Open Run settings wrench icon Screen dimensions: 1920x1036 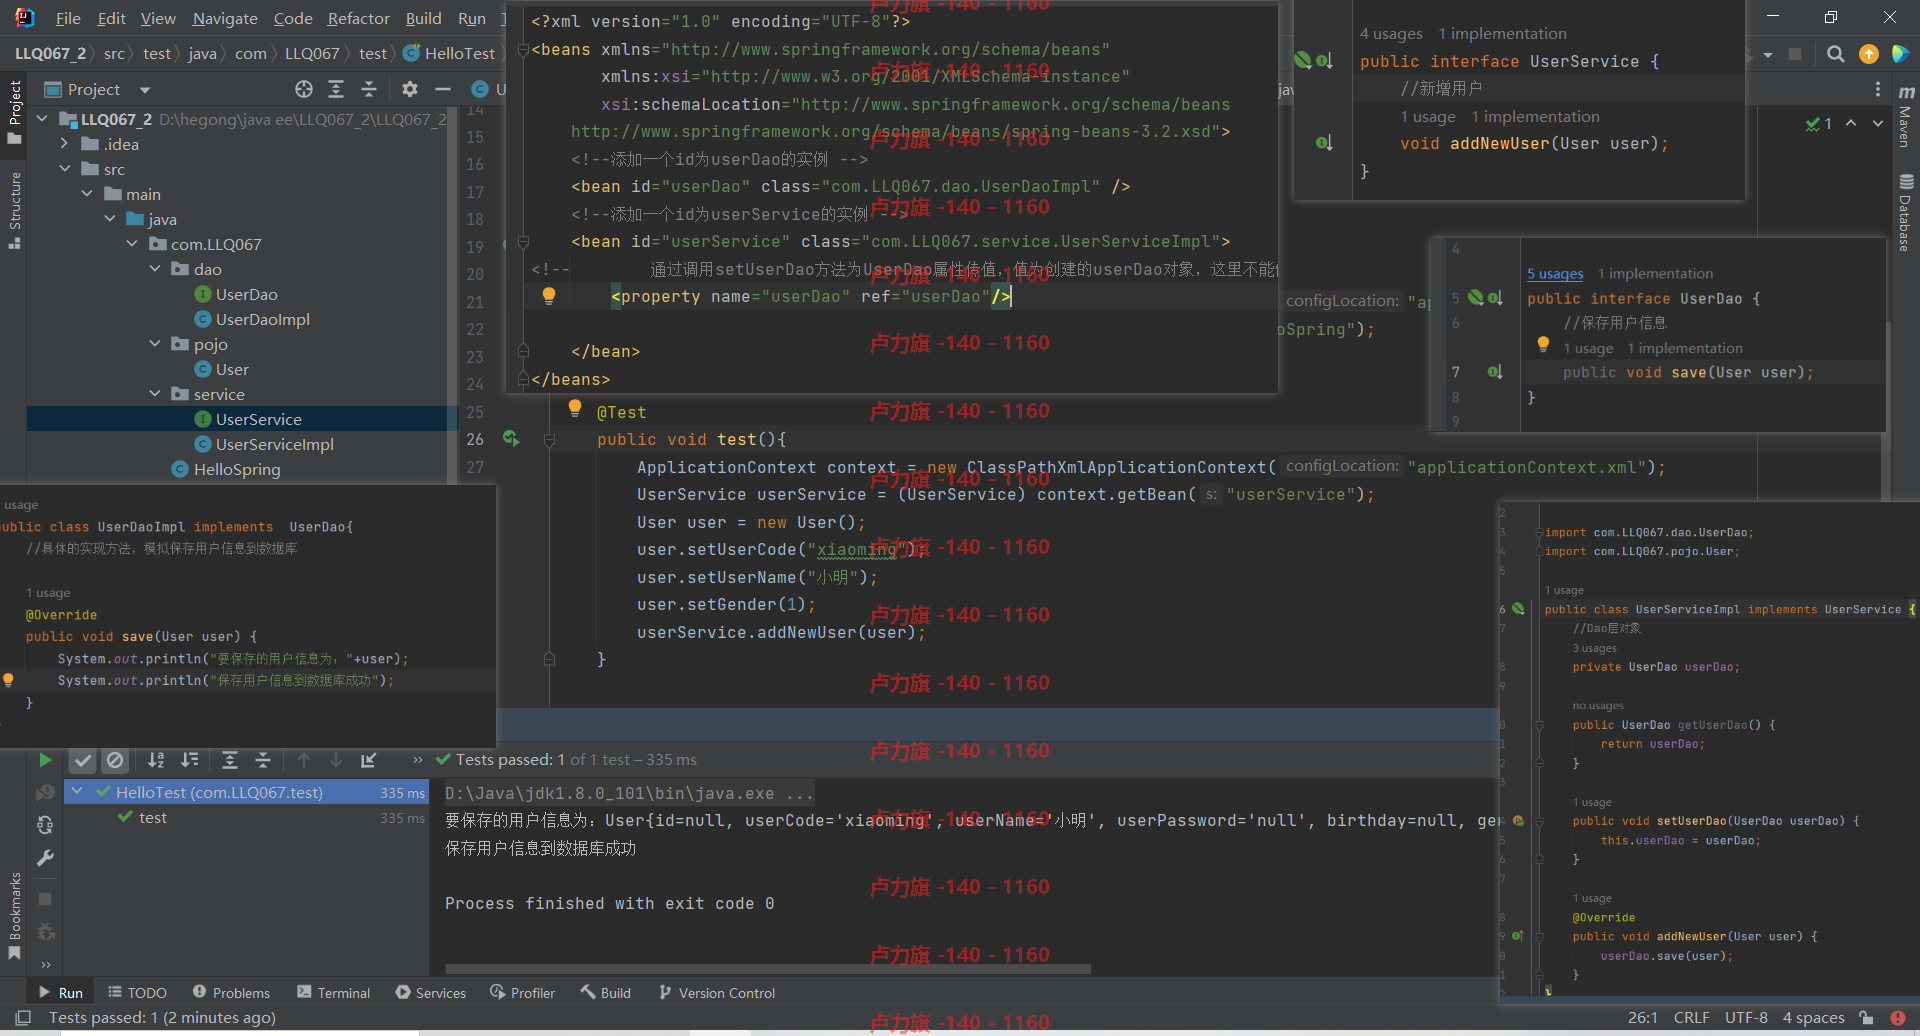pyautogui.click(x=45, y=858)
